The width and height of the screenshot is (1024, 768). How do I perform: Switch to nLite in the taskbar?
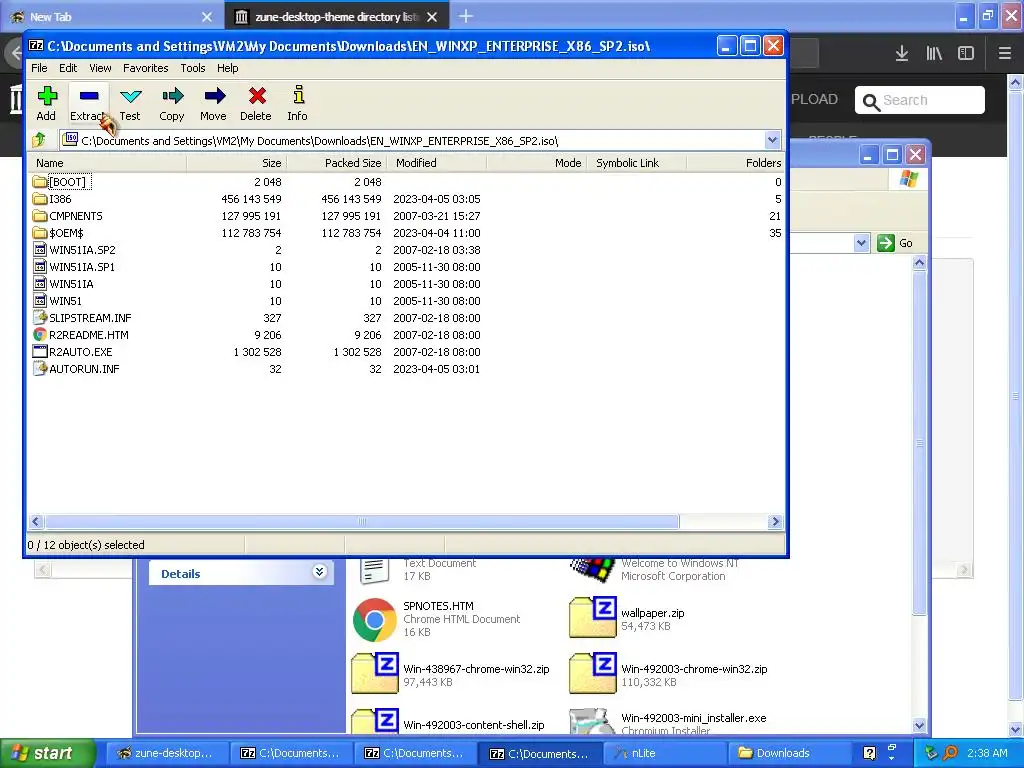point(664,753)
